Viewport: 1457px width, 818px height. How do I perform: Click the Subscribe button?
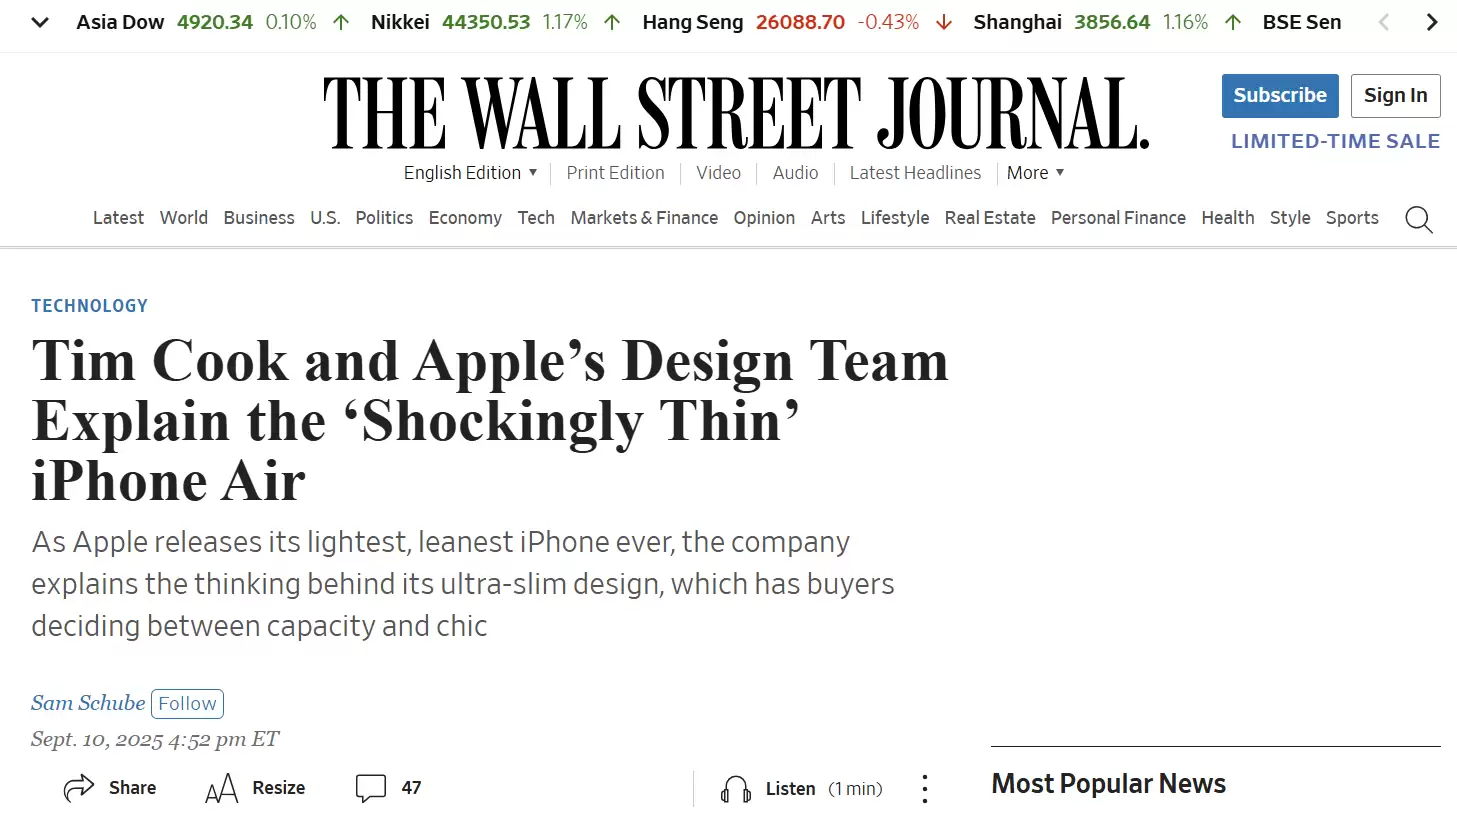coord(1279,95)
